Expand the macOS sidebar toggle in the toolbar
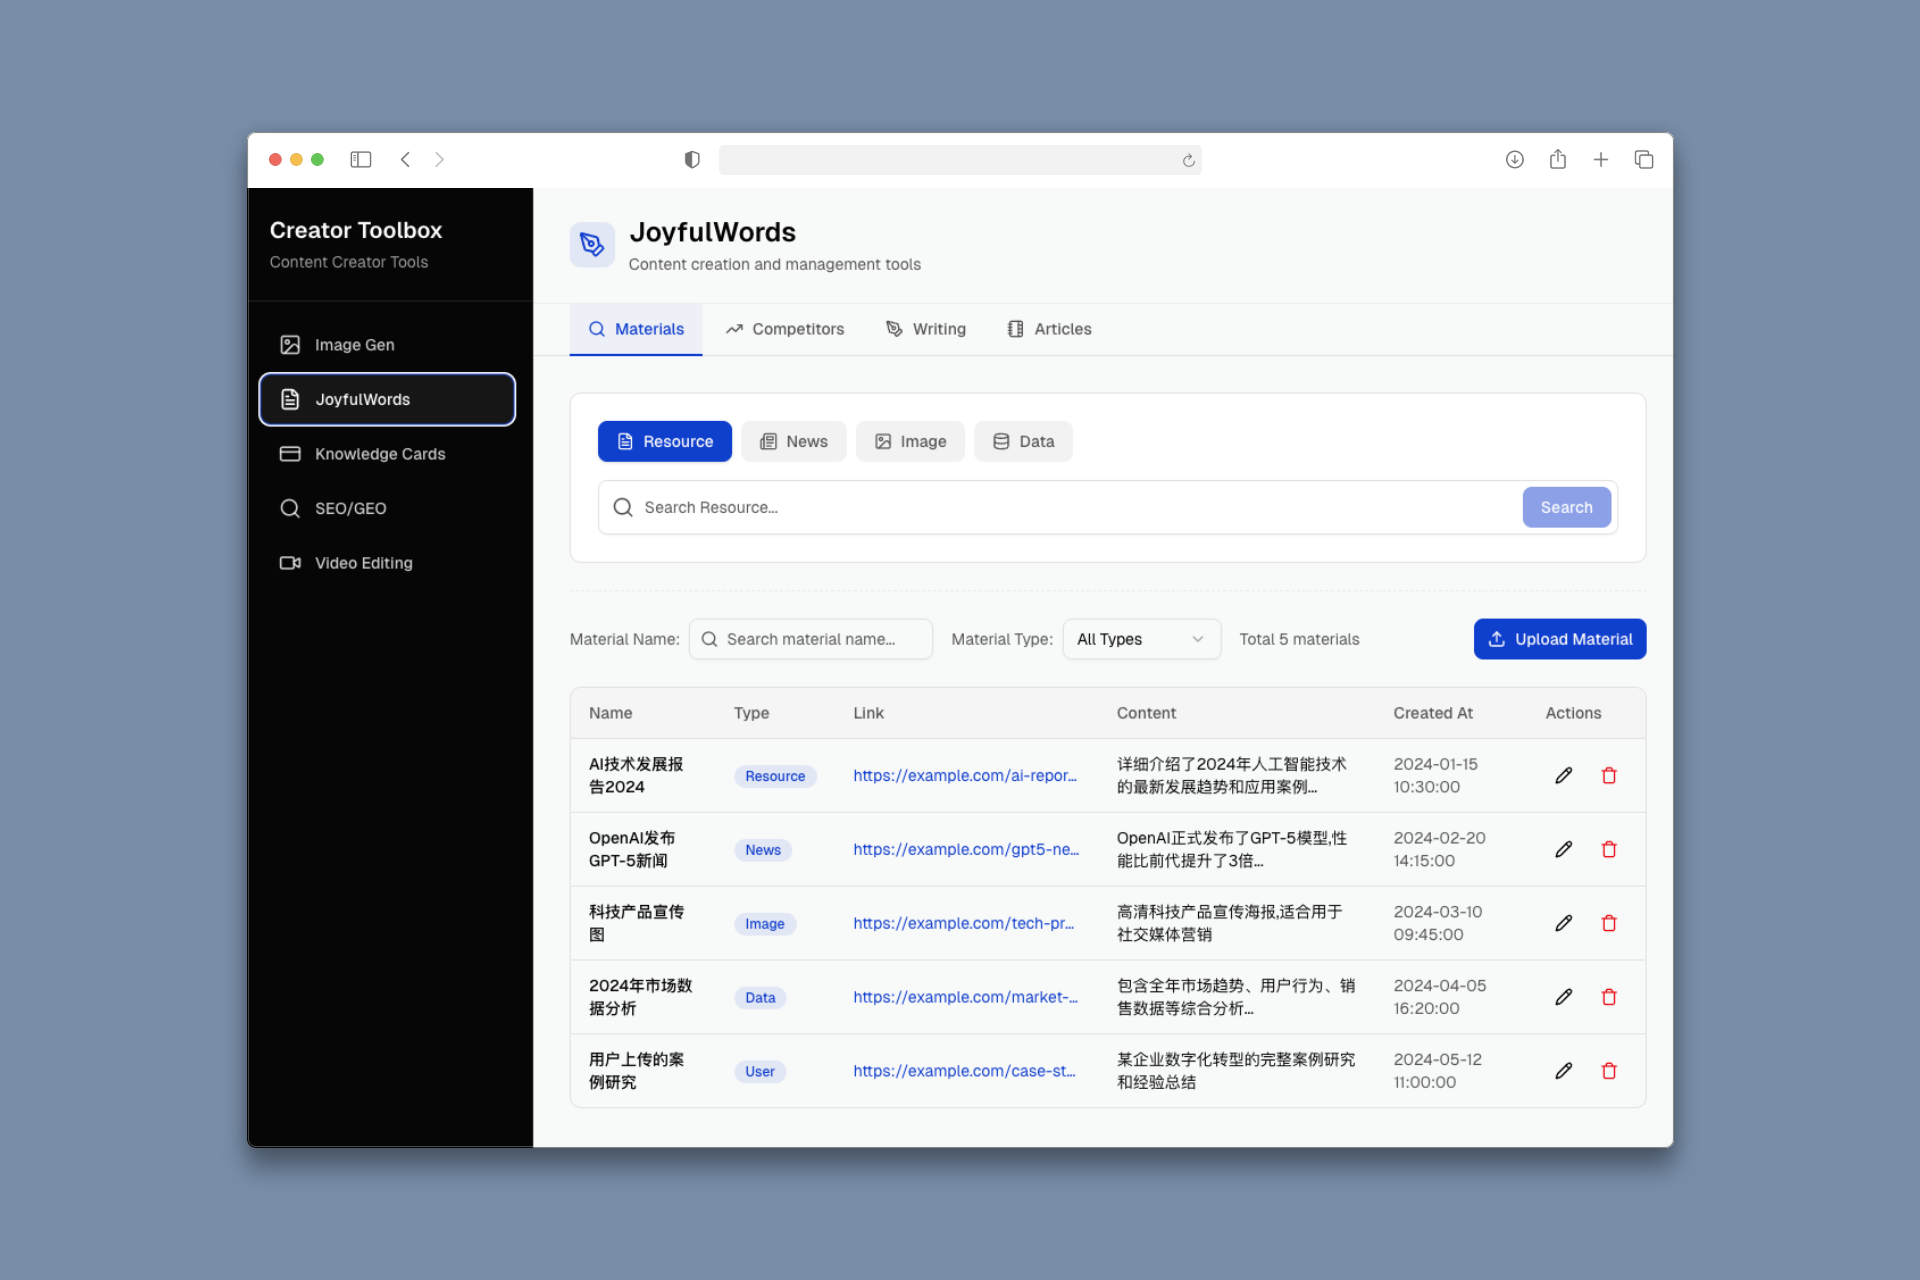Screen dimensions: 1920x1280 point(360,159)
